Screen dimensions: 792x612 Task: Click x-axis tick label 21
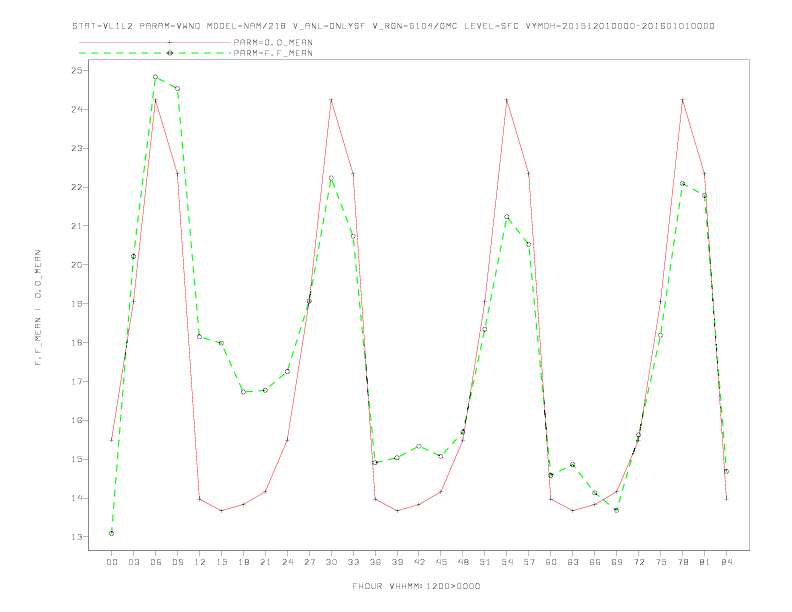pyautogui.click(x=265, y=562)
